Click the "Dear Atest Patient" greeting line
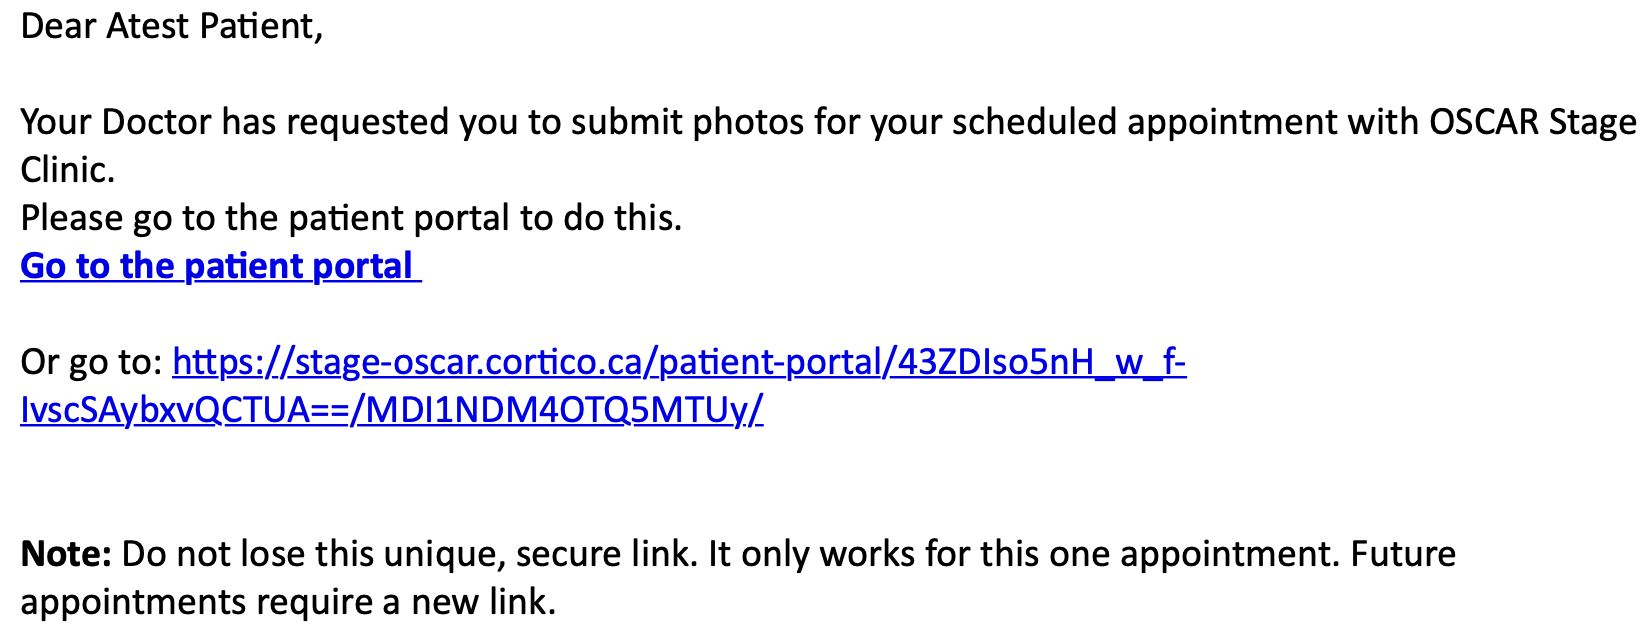The height and width of the screenshot is (638, 1650). pyautogui.click(x=171, y=27)
